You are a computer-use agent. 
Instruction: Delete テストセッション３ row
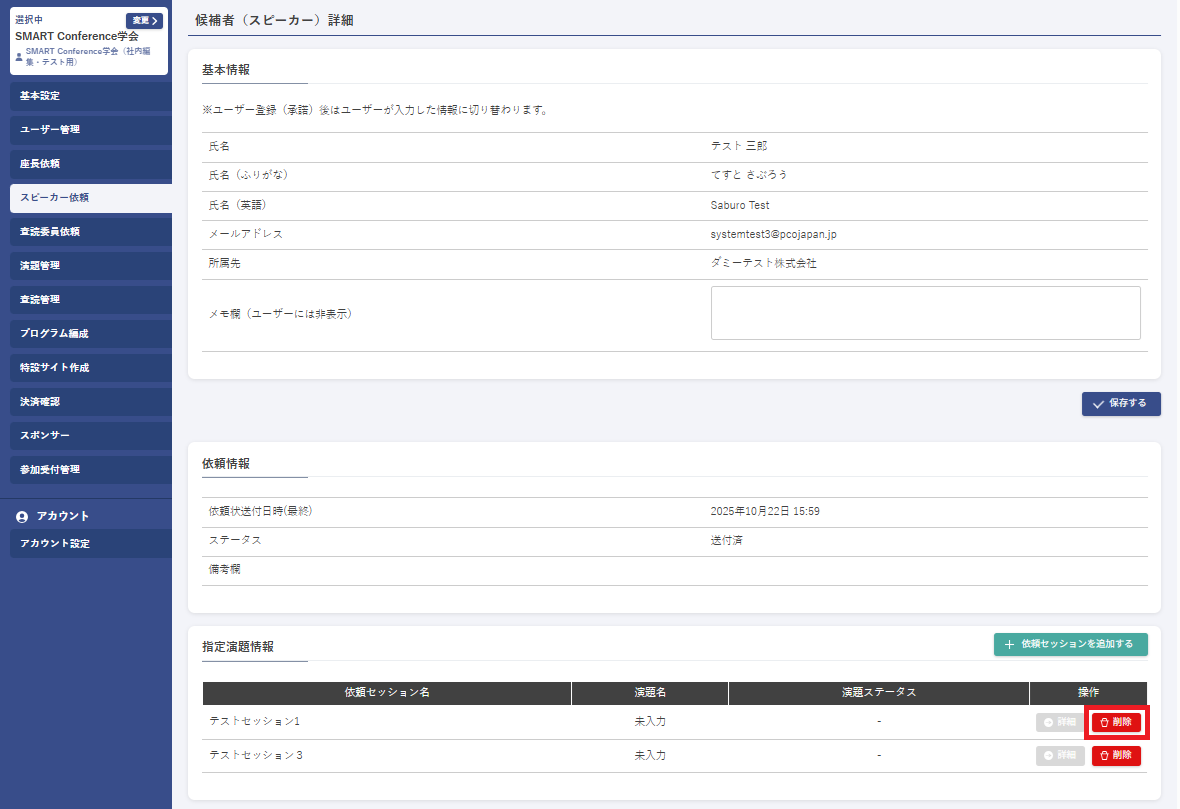click(1116, 756)
